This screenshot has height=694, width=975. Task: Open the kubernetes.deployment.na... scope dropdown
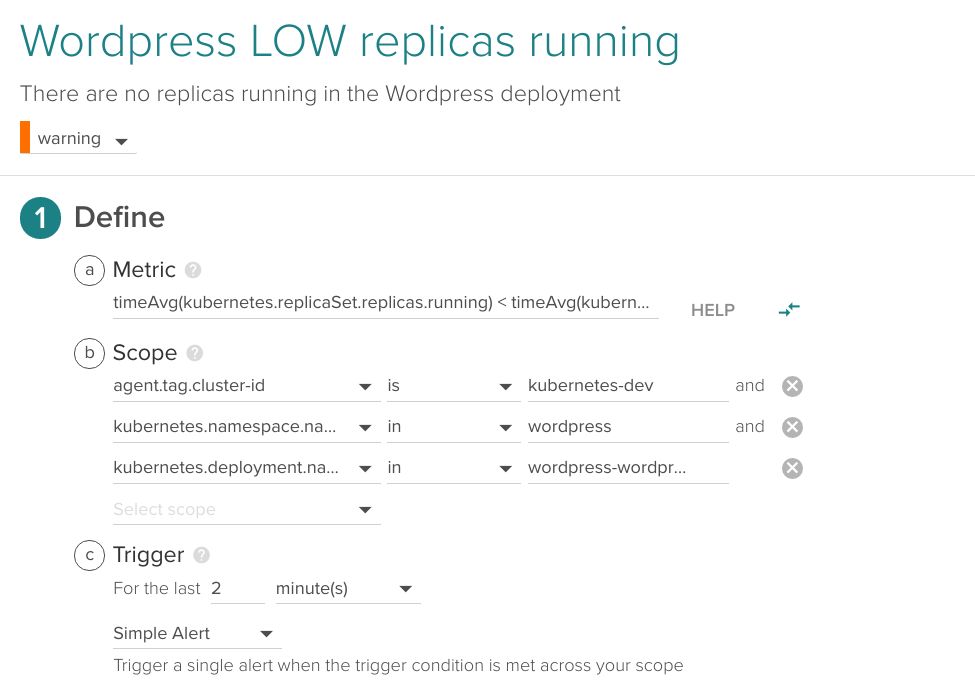[x=246, y=468]
